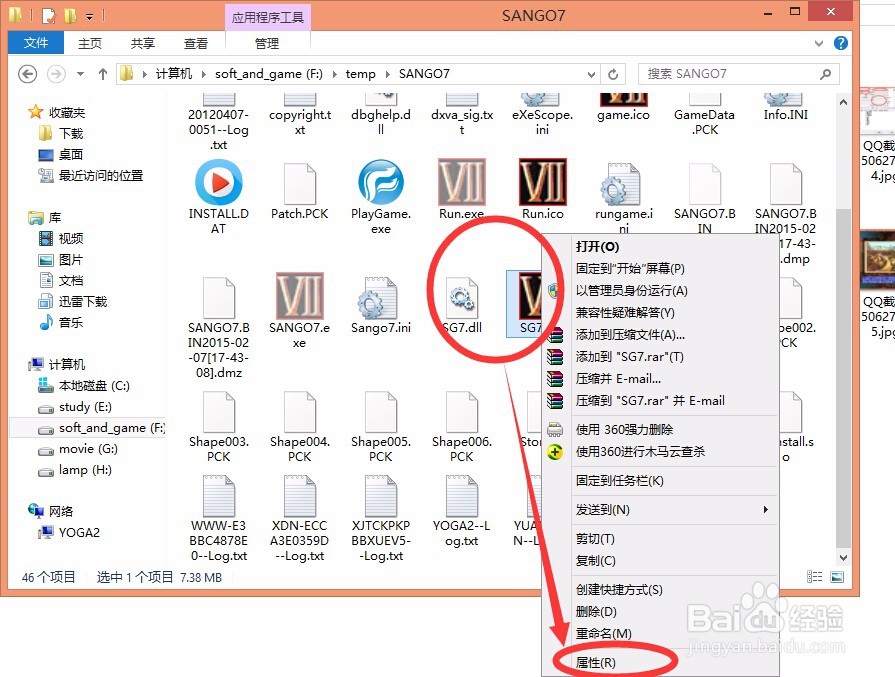Open the temp folder via the breadcrumb
Screen dimensions: 895x677
pos(361,73)
